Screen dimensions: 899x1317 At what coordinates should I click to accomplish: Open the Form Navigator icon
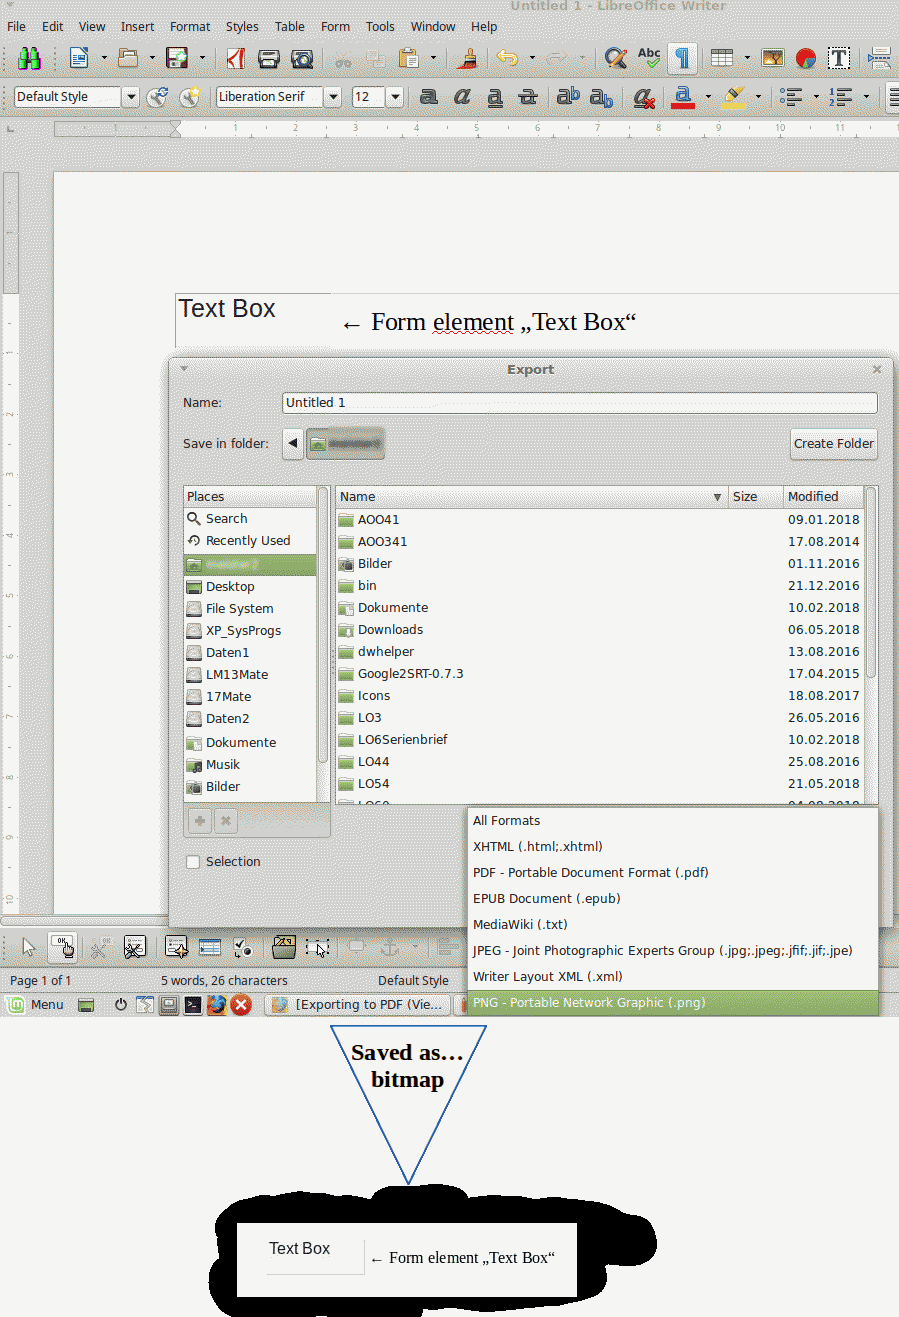176,946
